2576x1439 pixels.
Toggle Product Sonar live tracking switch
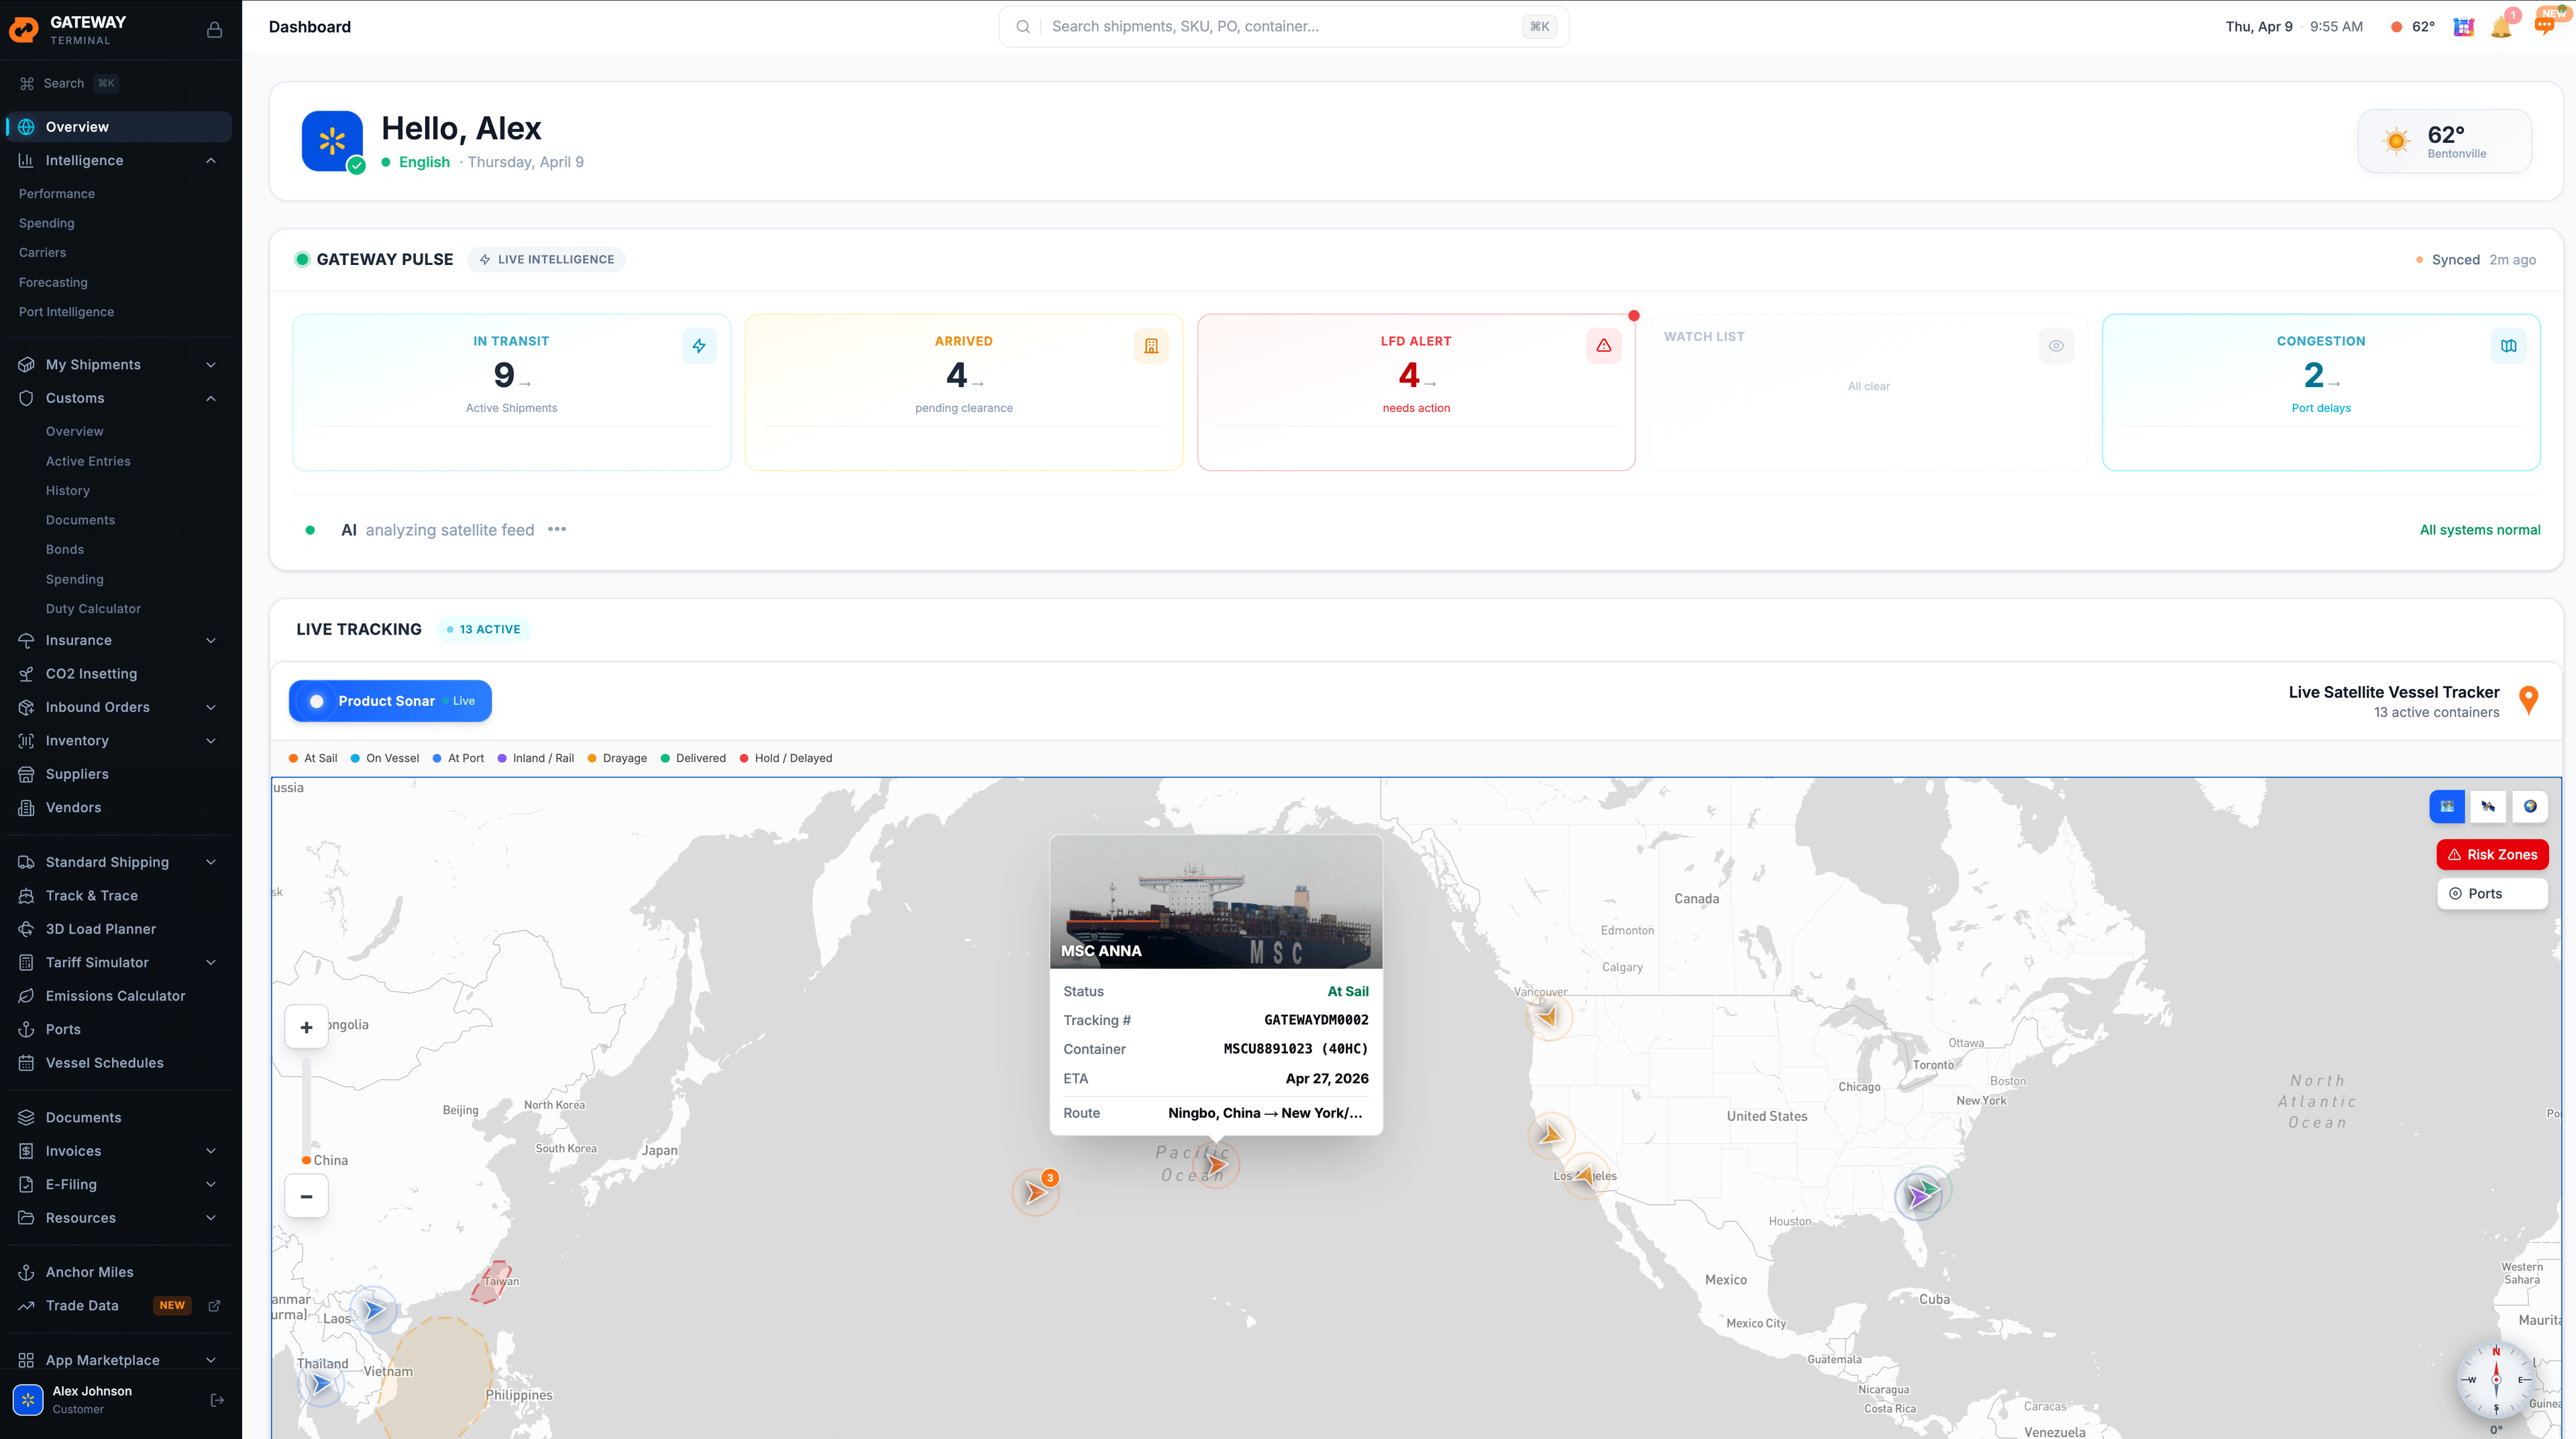click(316, 701)
